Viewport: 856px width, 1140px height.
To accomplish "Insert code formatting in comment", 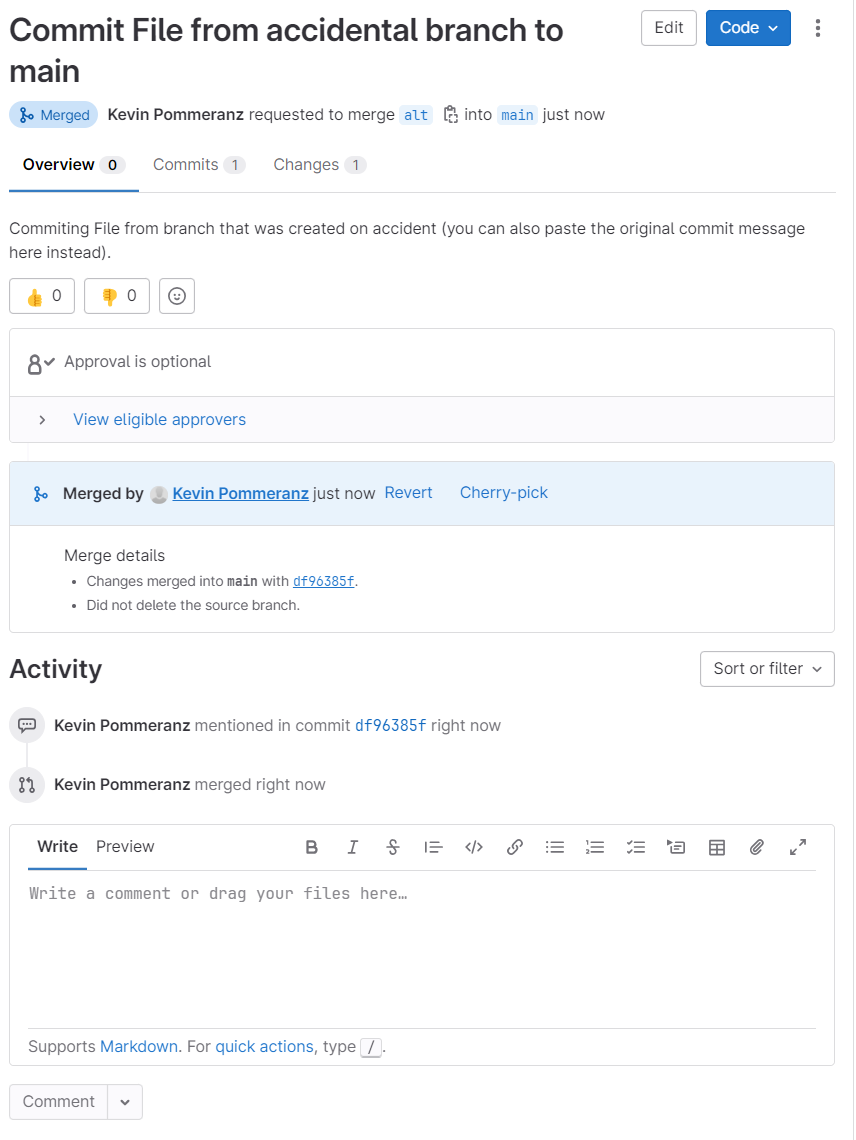I will [474, 847].
